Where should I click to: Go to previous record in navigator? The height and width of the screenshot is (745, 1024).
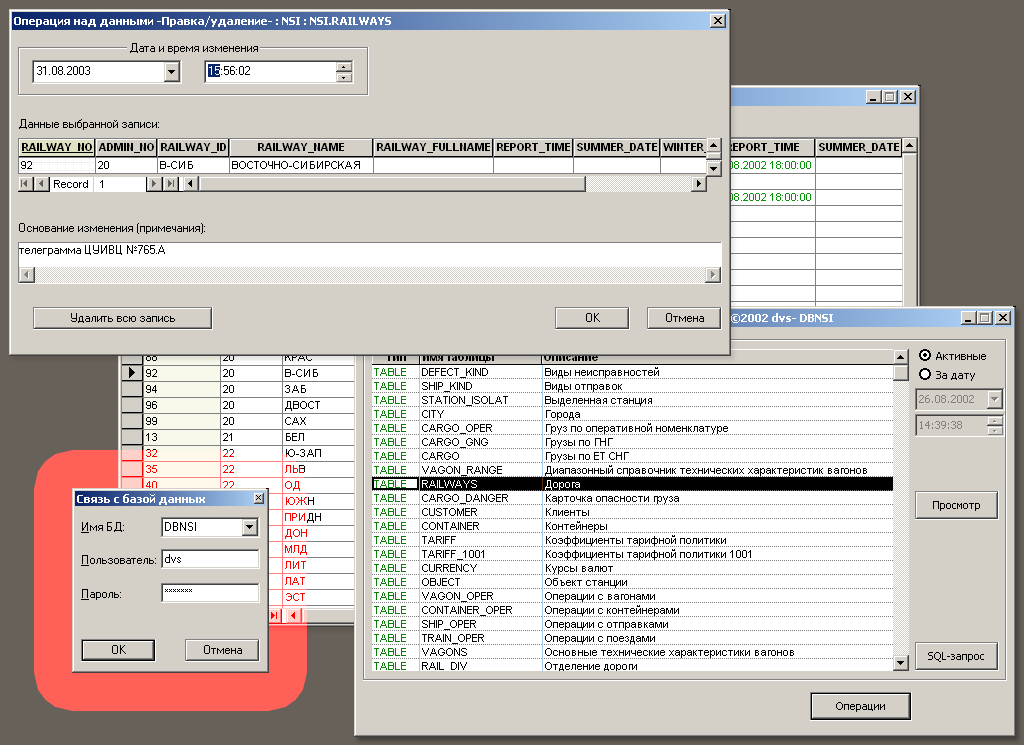pyautogui.click(x=41, y=184)
